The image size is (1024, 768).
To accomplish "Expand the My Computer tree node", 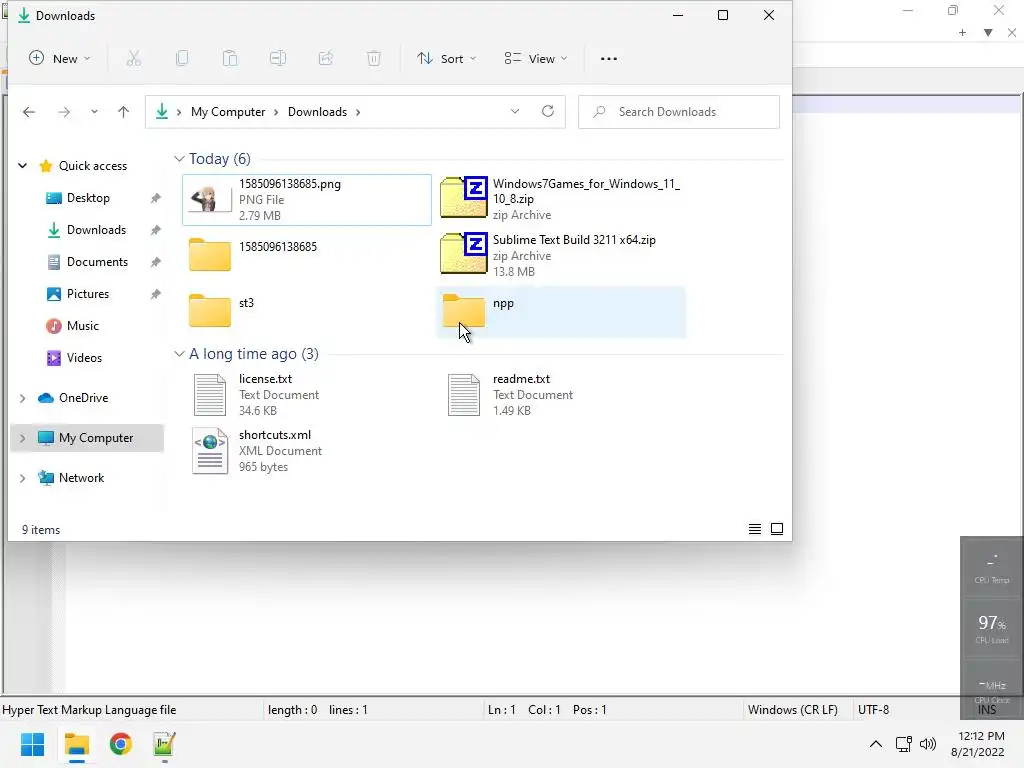I will [22, 438].
